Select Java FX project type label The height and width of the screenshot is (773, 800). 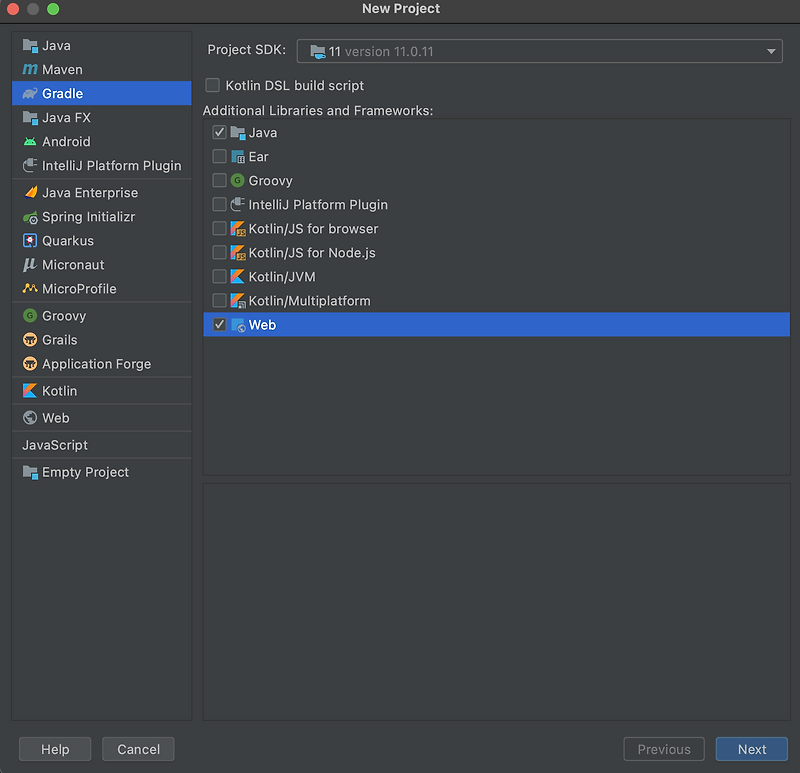[x=66, y=117]
